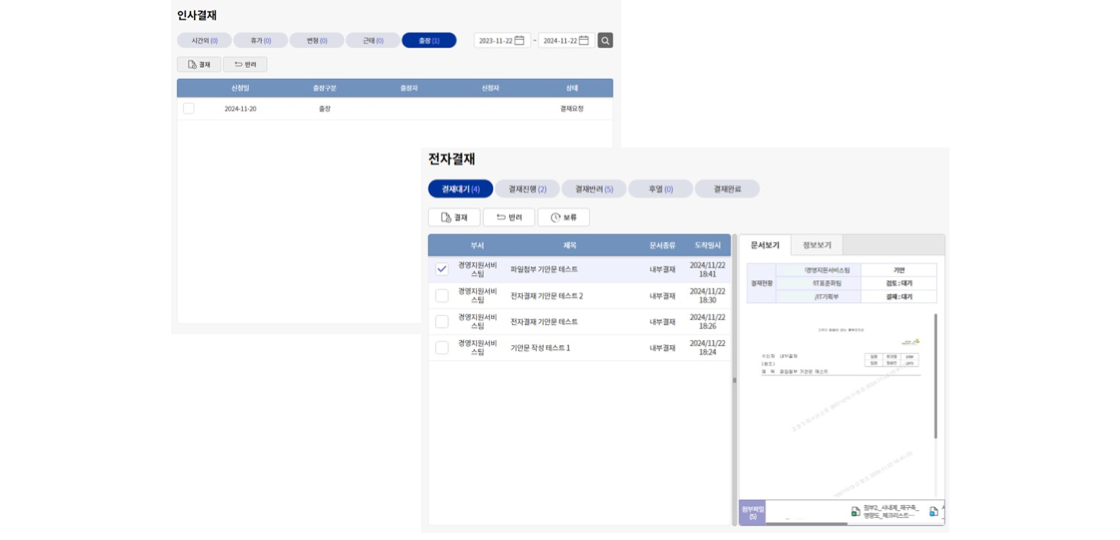Click arrival time 2024/11/22 18:24
The width and height of the screenshot is (1120, 540).
[x=707, y=348]
